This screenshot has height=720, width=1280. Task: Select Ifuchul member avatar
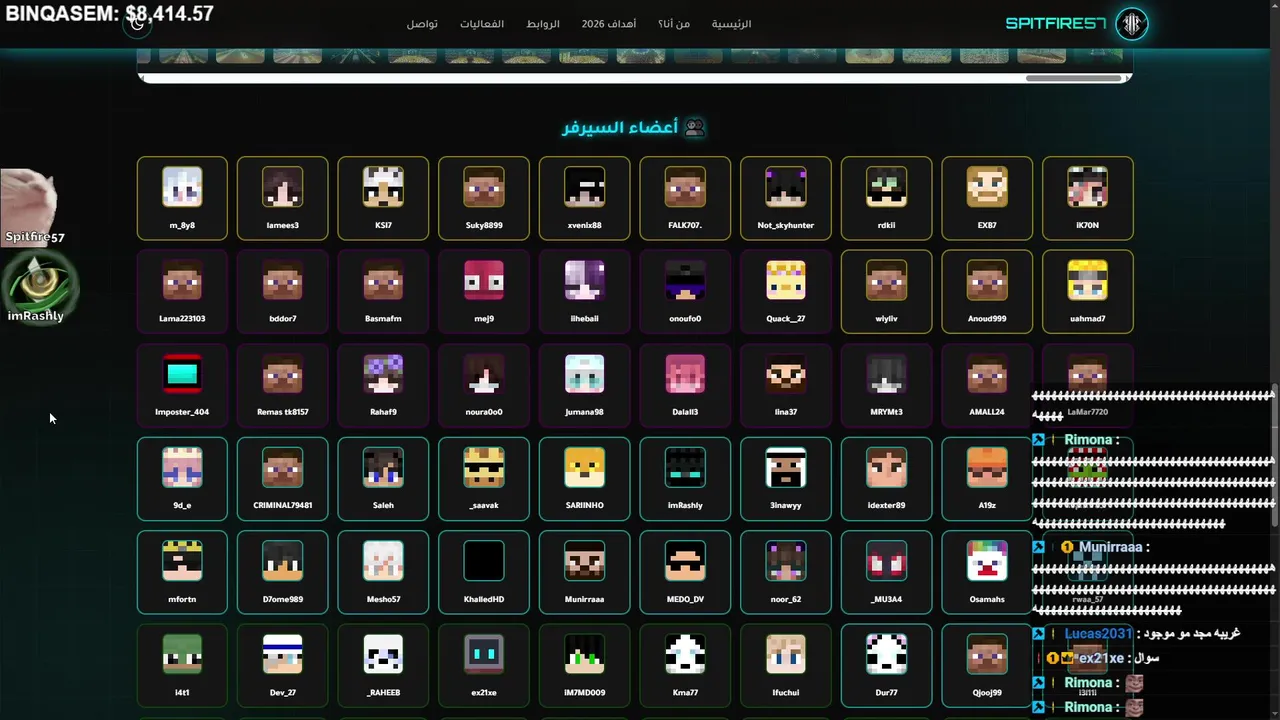point(786,654)
